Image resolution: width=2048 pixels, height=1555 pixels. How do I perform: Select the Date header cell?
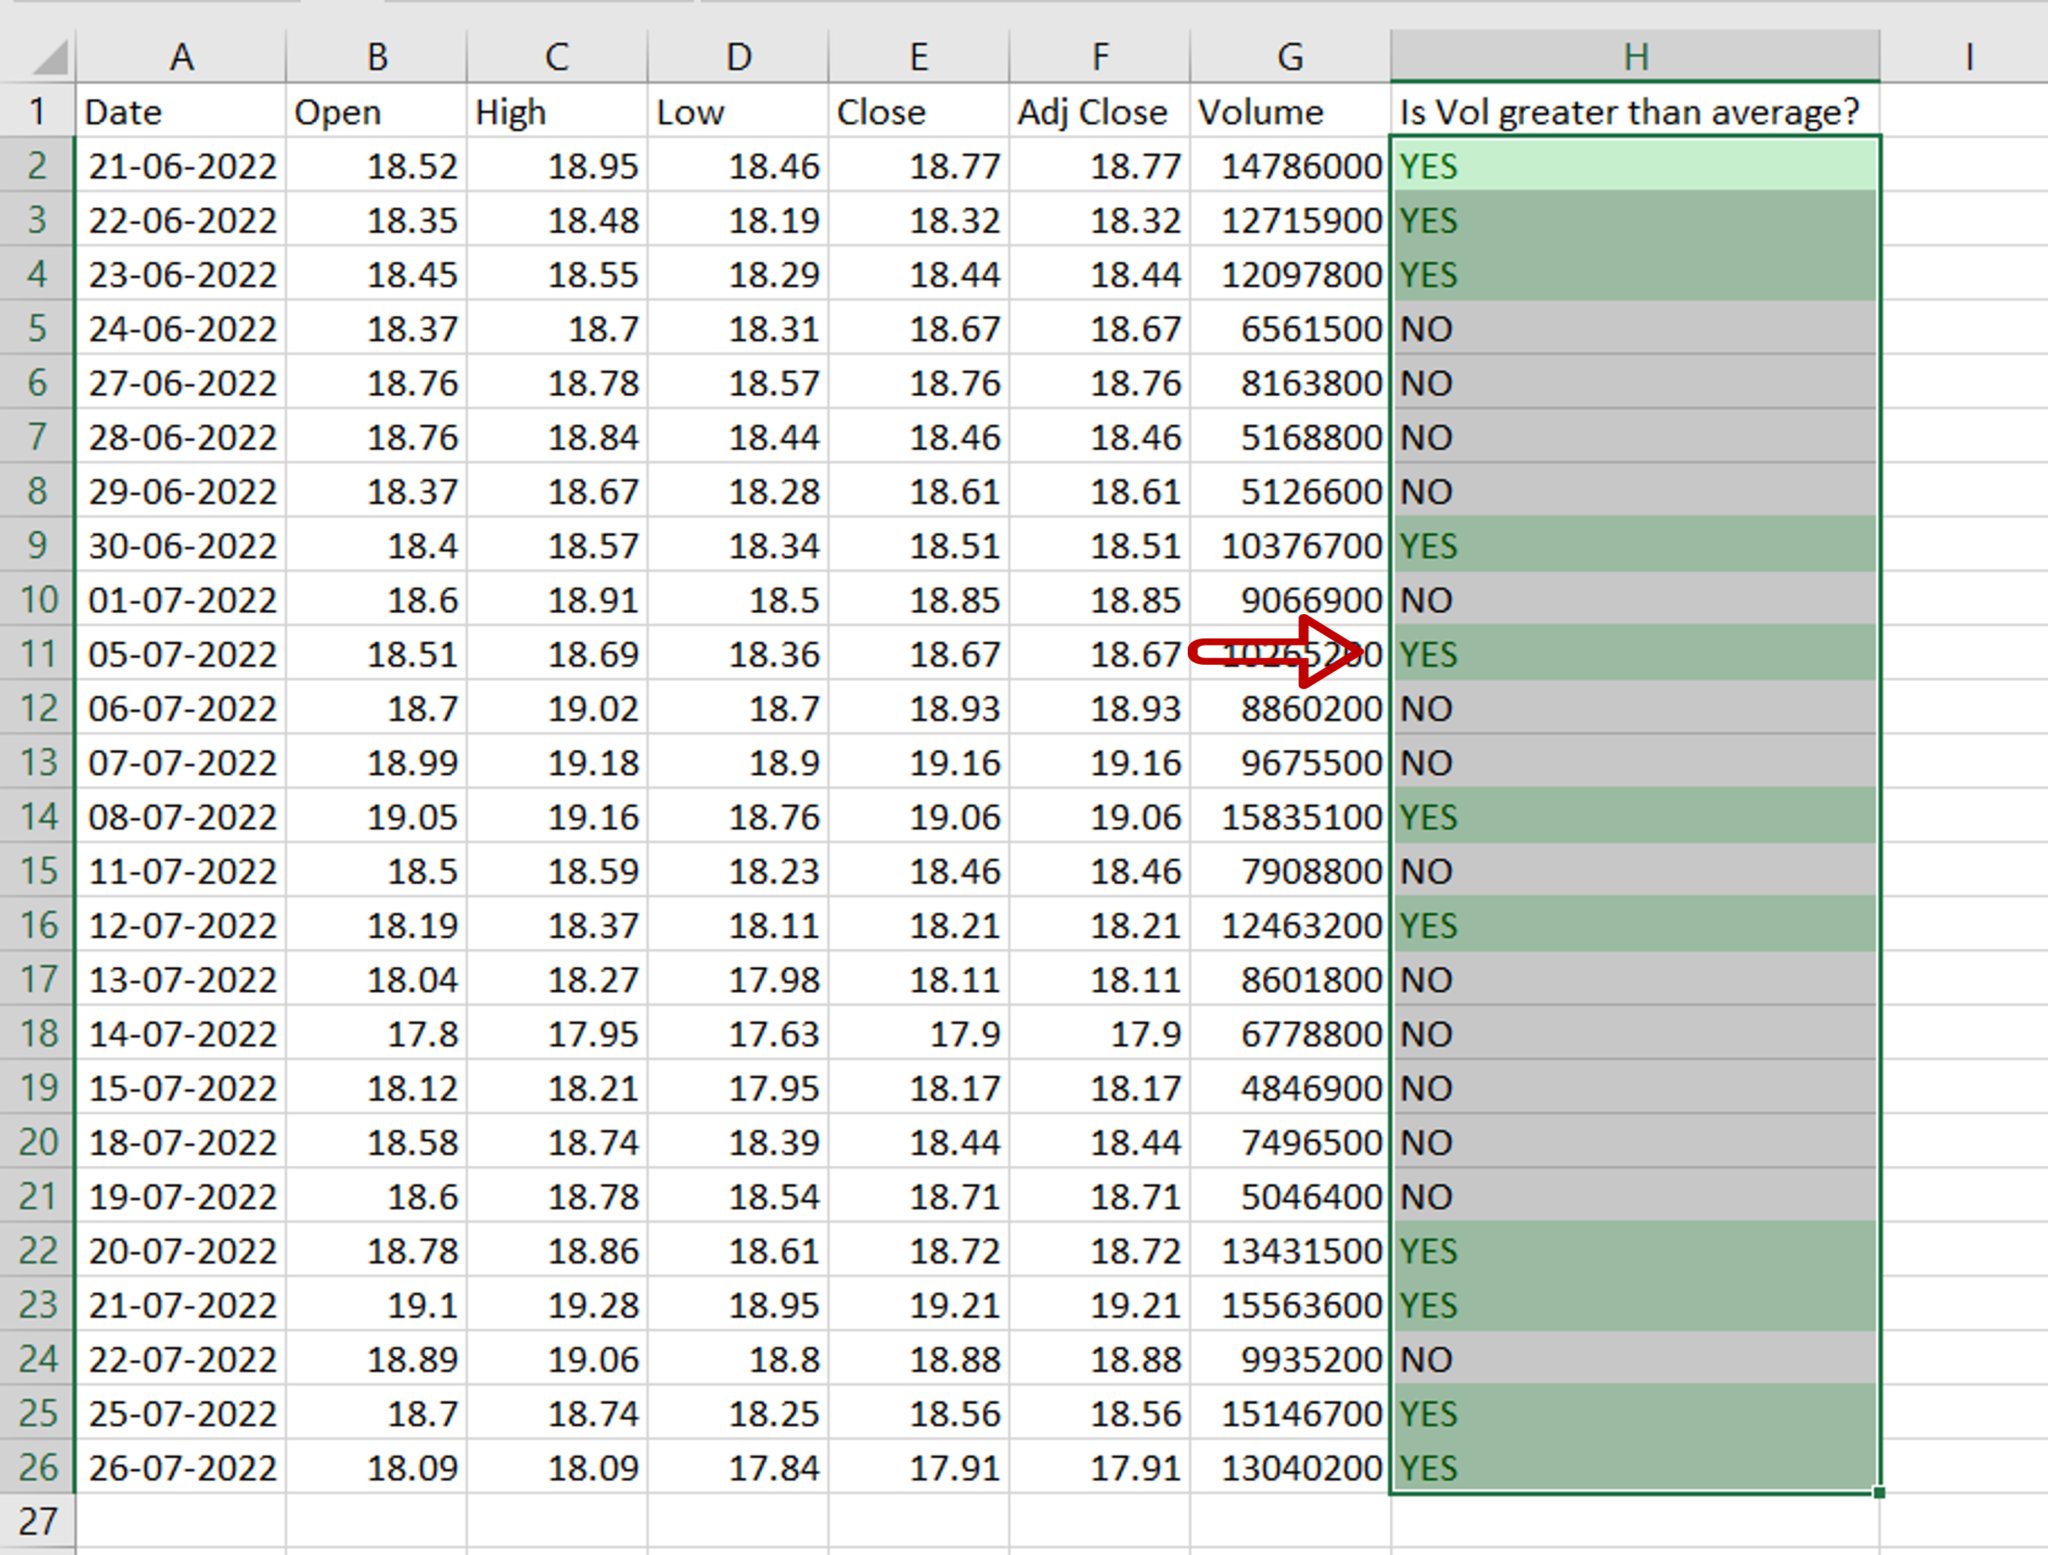tap(181, 112)
